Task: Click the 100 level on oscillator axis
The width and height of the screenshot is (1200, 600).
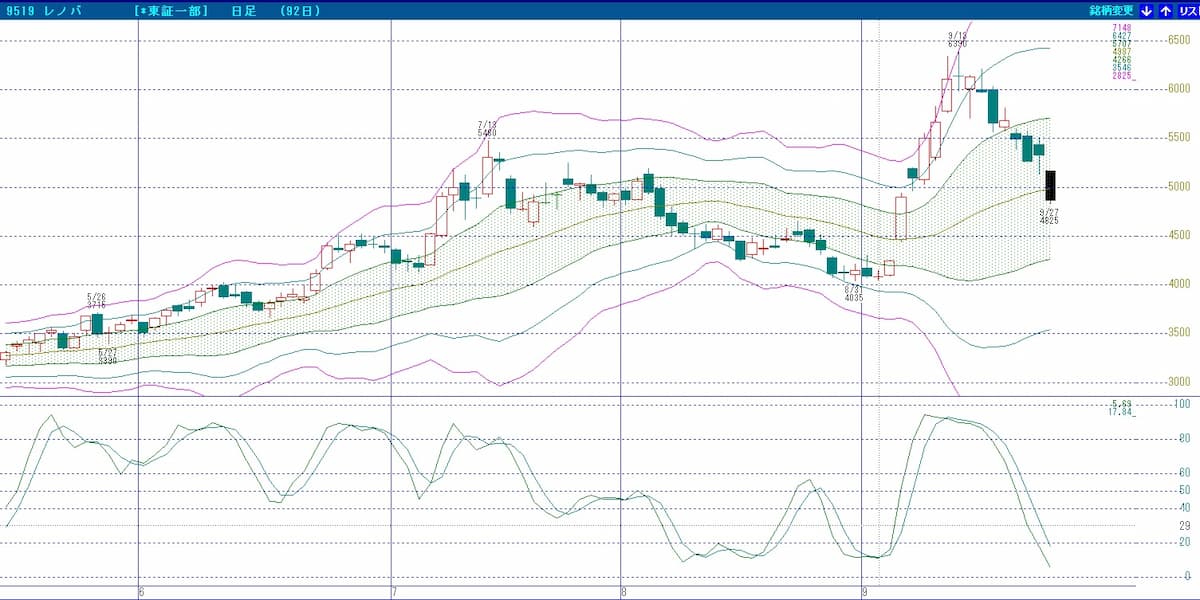Action: [1183, 404]
